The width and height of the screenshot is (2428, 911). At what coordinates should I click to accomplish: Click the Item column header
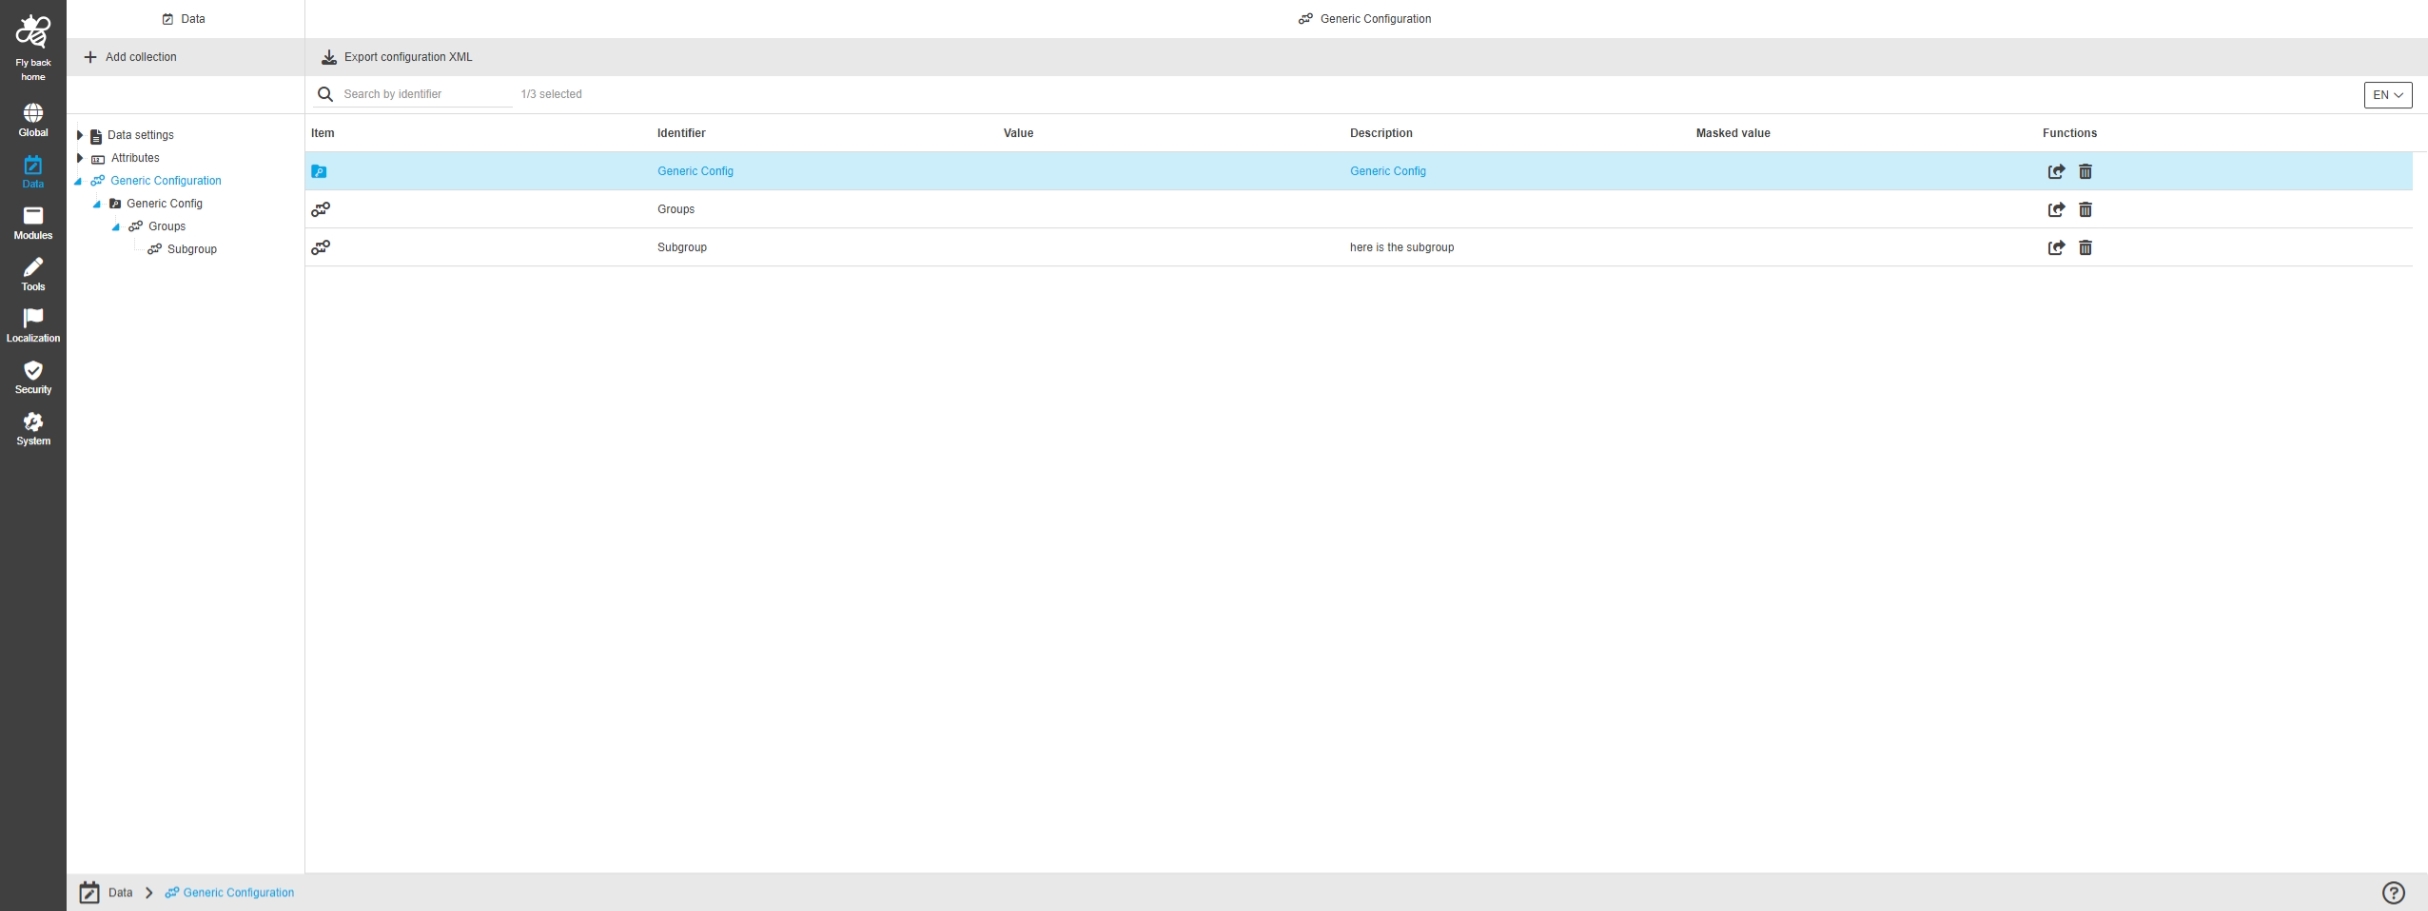click(322, 133)
